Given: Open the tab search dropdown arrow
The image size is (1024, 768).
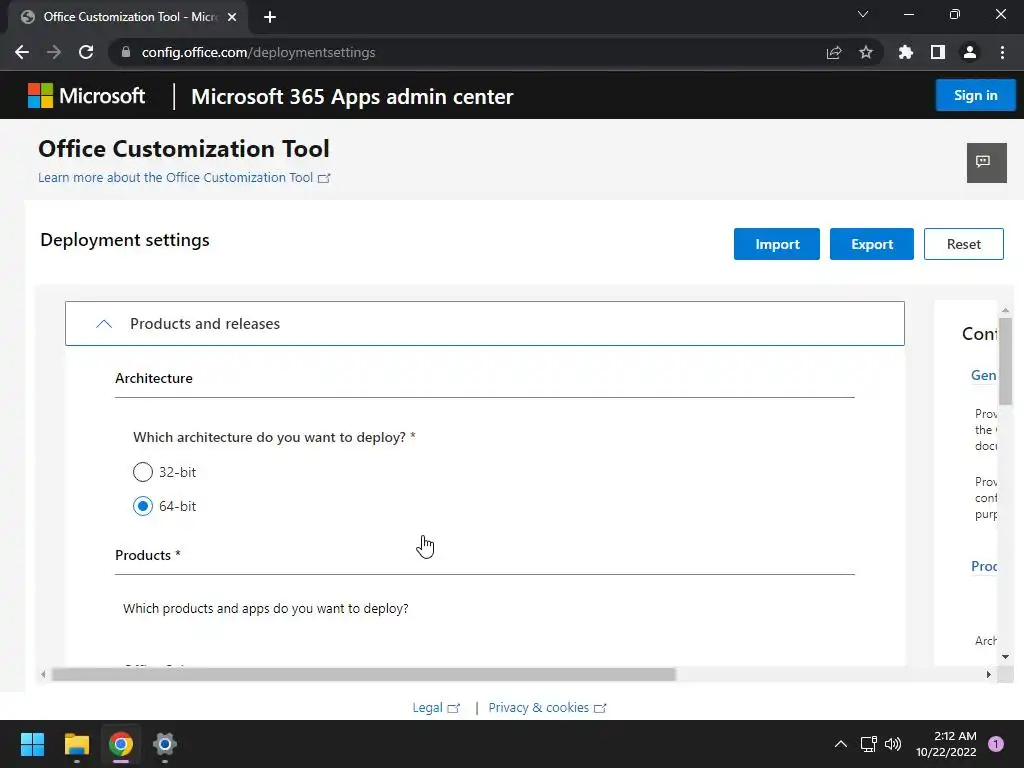Looking at the screenshot, I should 863,14.
